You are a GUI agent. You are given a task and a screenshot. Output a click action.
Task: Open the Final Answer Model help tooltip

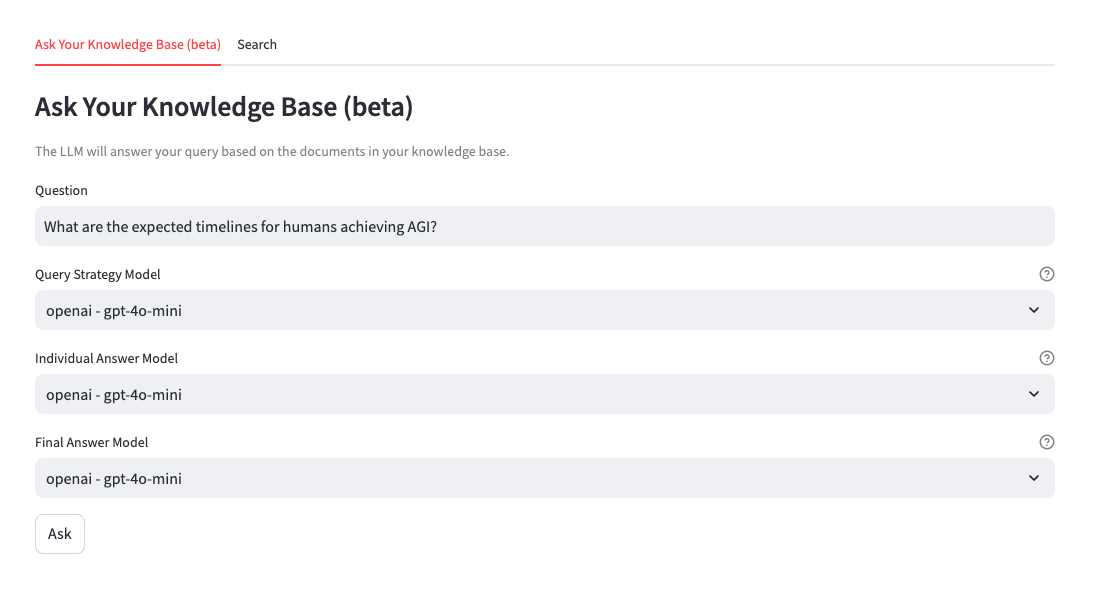(1047, 442)
